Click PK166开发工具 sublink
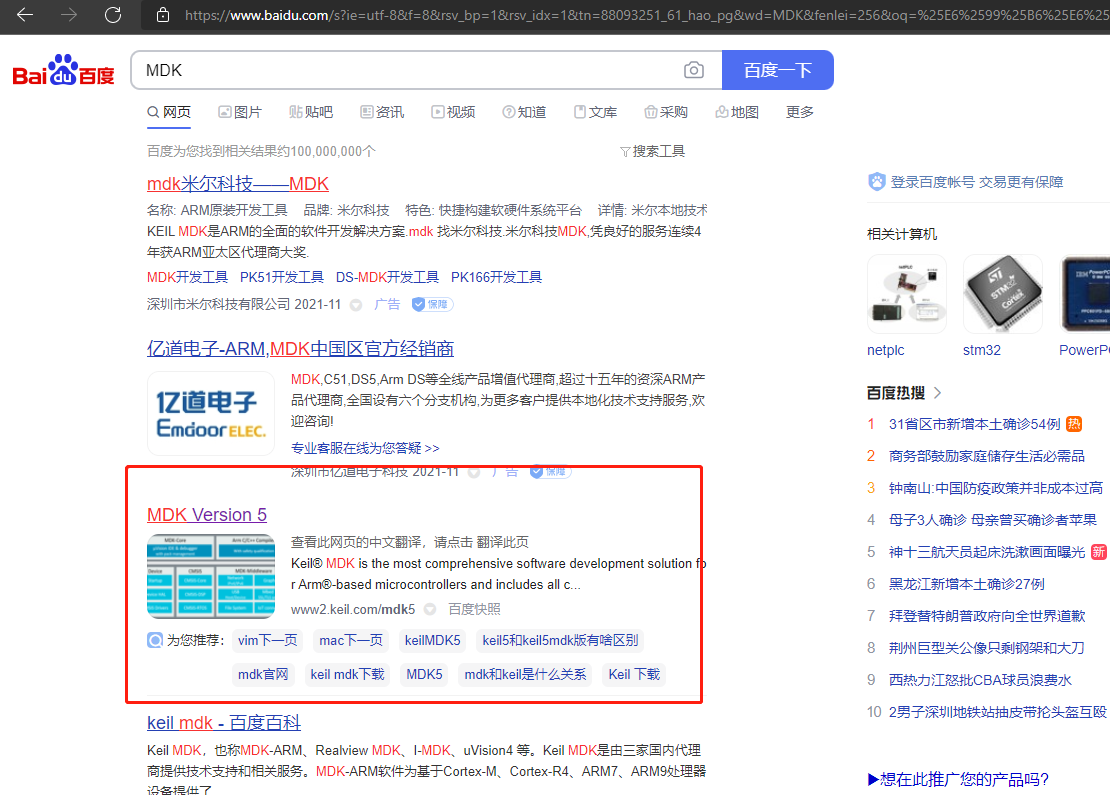1110x795 pixels. (x=496, y=277)
